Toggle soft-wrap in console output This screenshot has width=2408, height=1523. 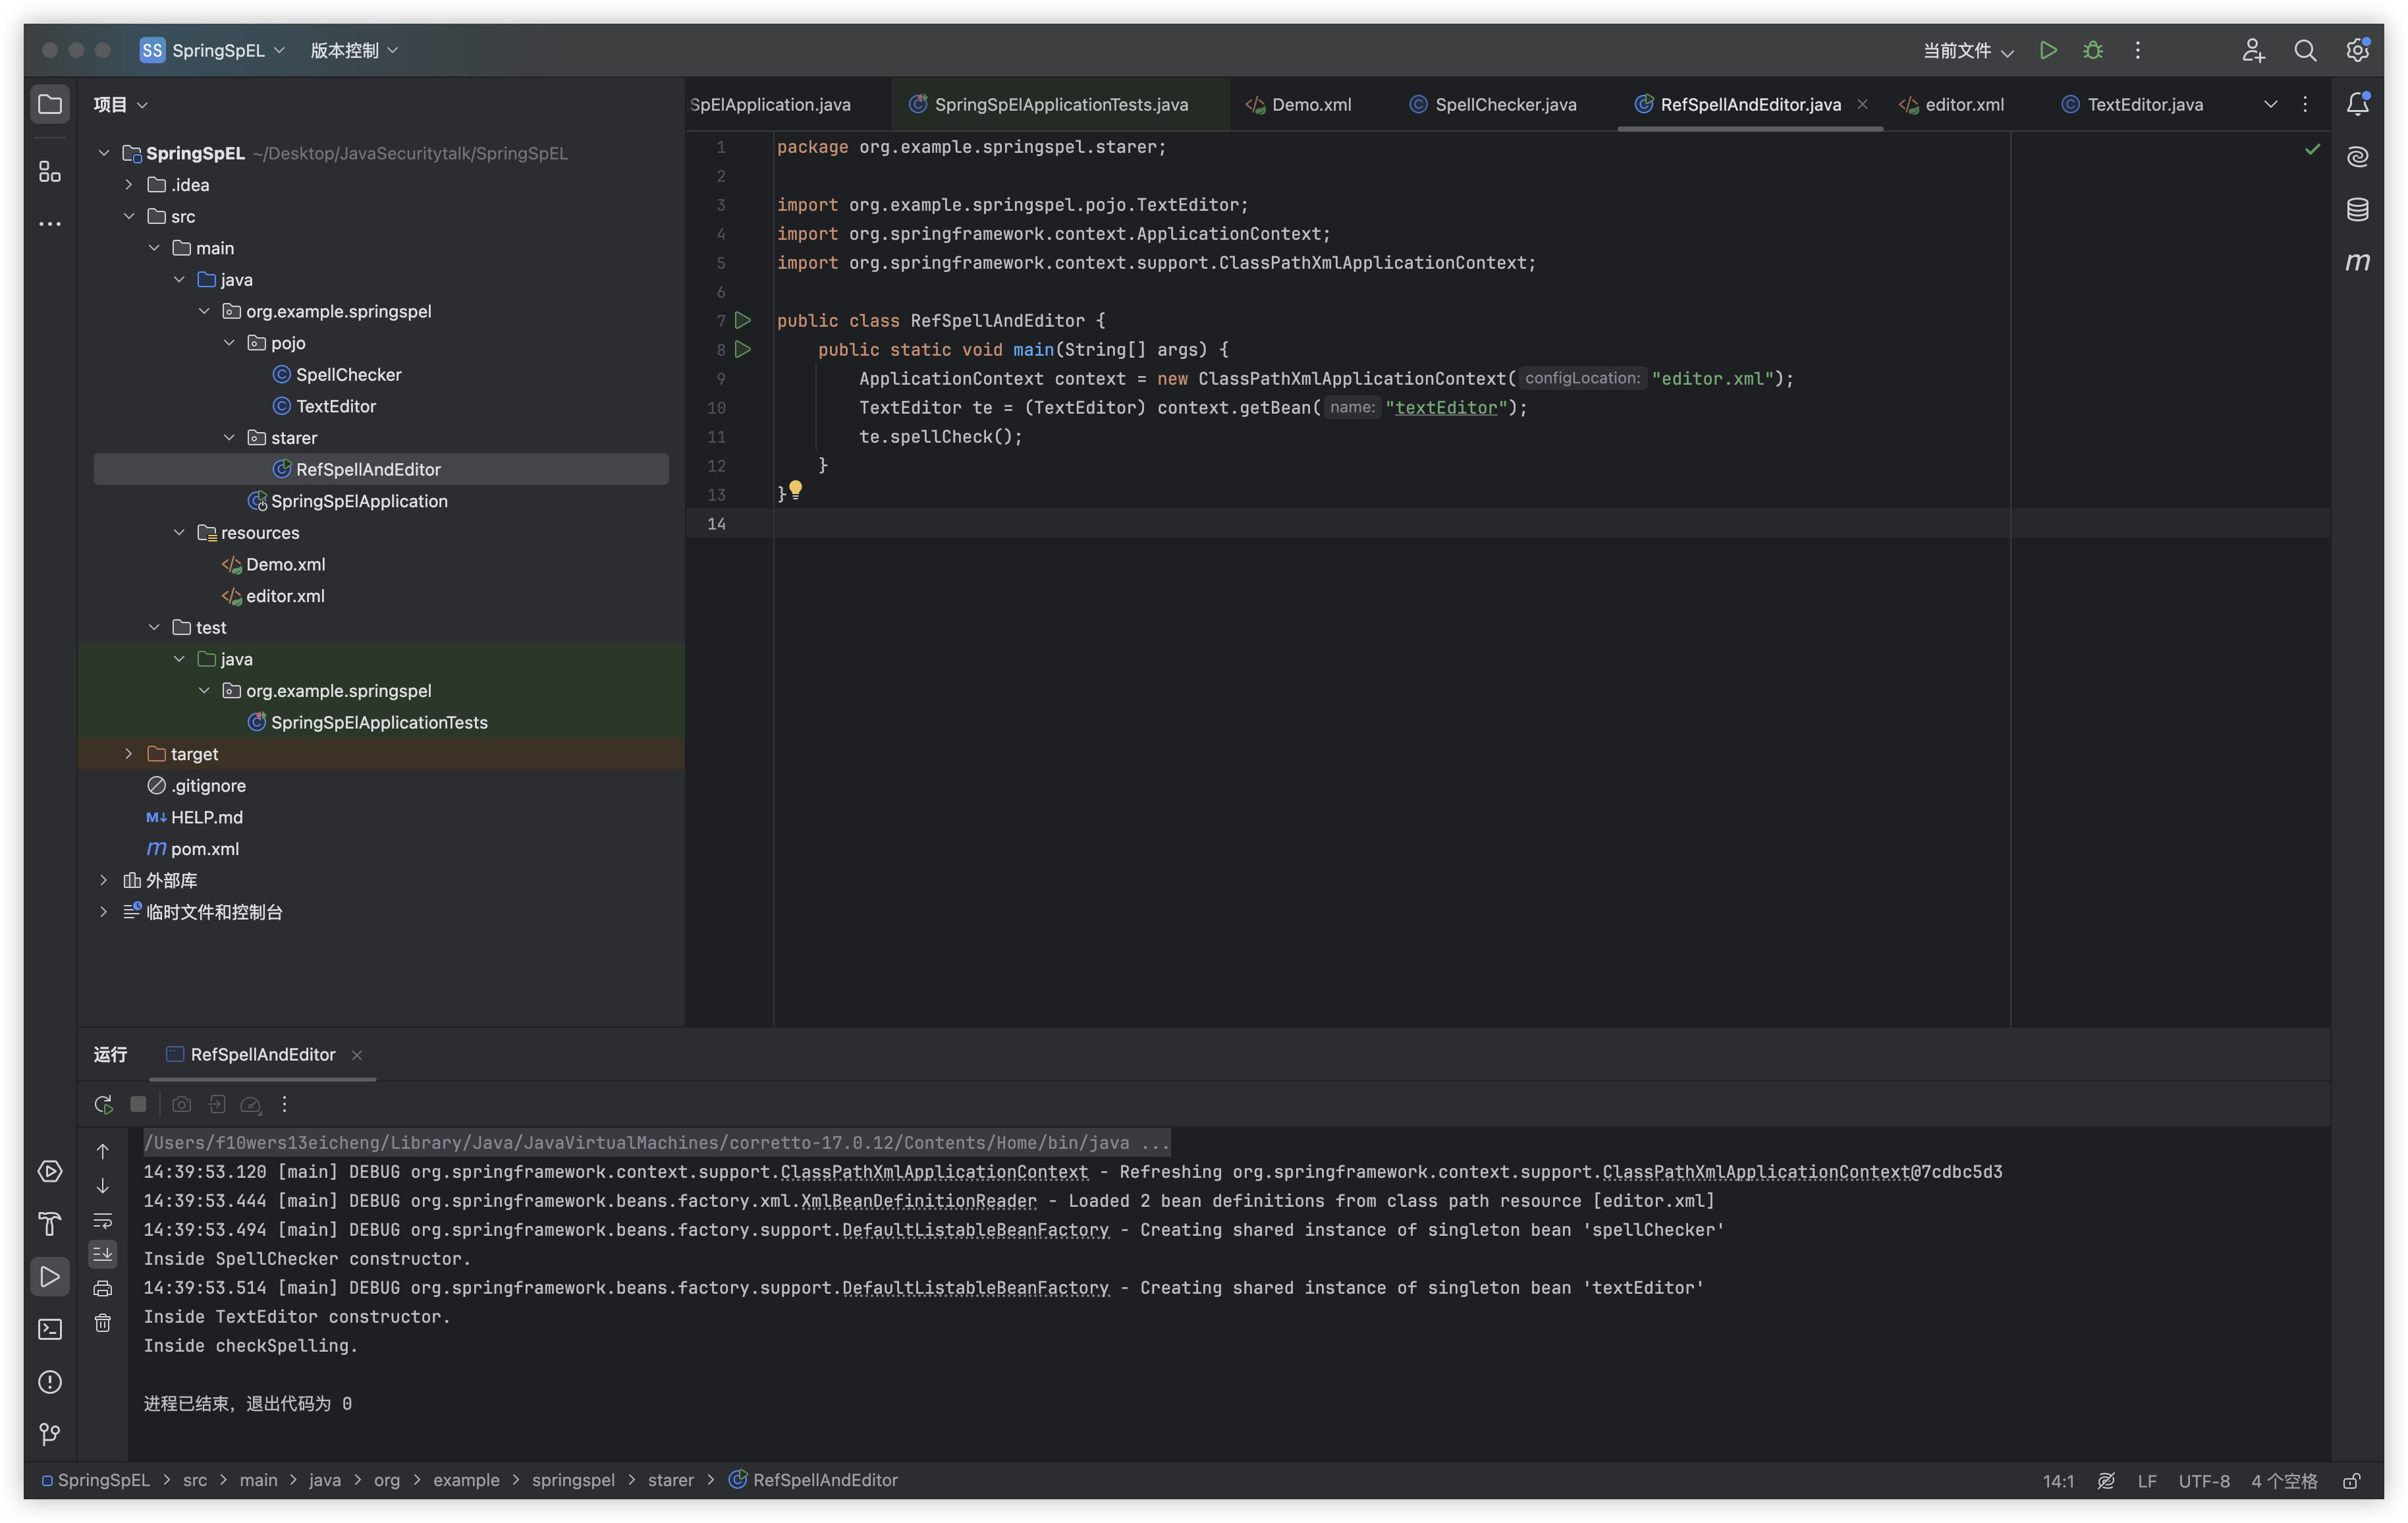pos(103,1220)
